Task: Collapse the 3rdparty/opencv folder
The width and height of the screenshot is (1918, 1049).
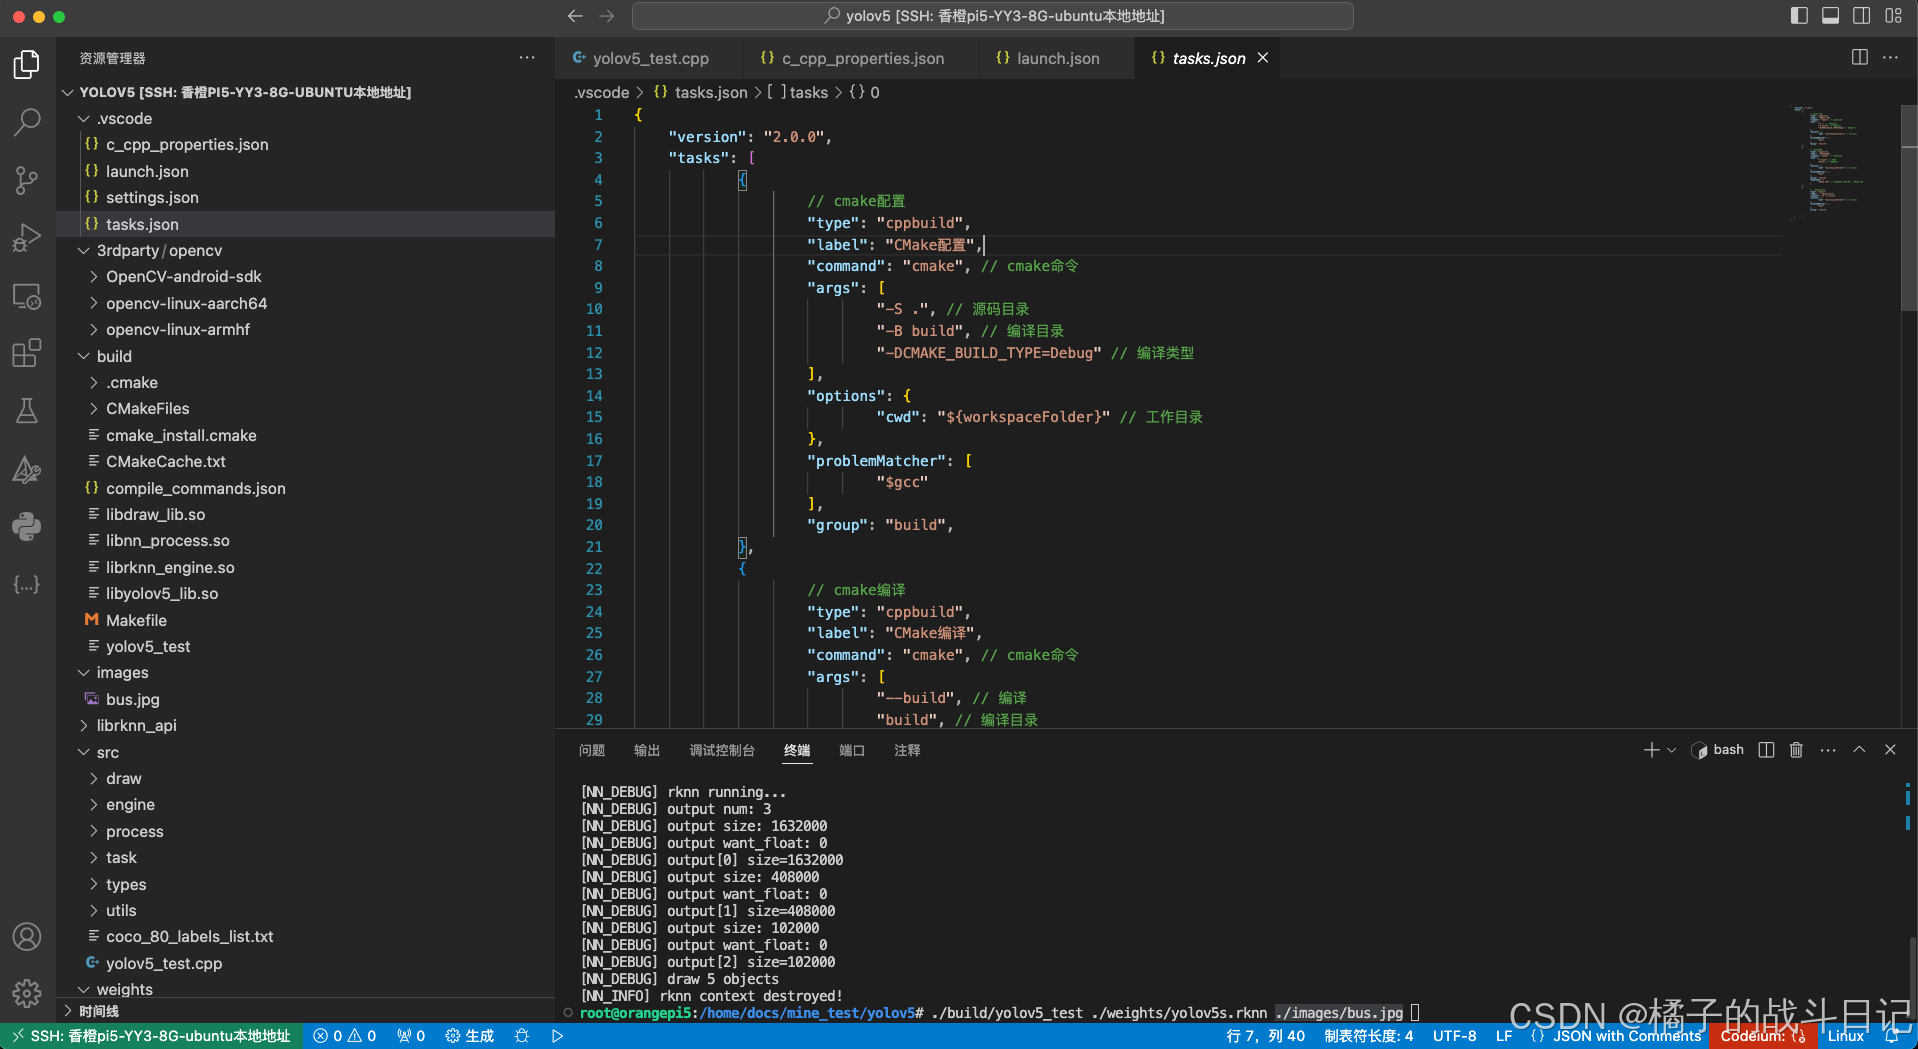Action: tap(84, 250)
